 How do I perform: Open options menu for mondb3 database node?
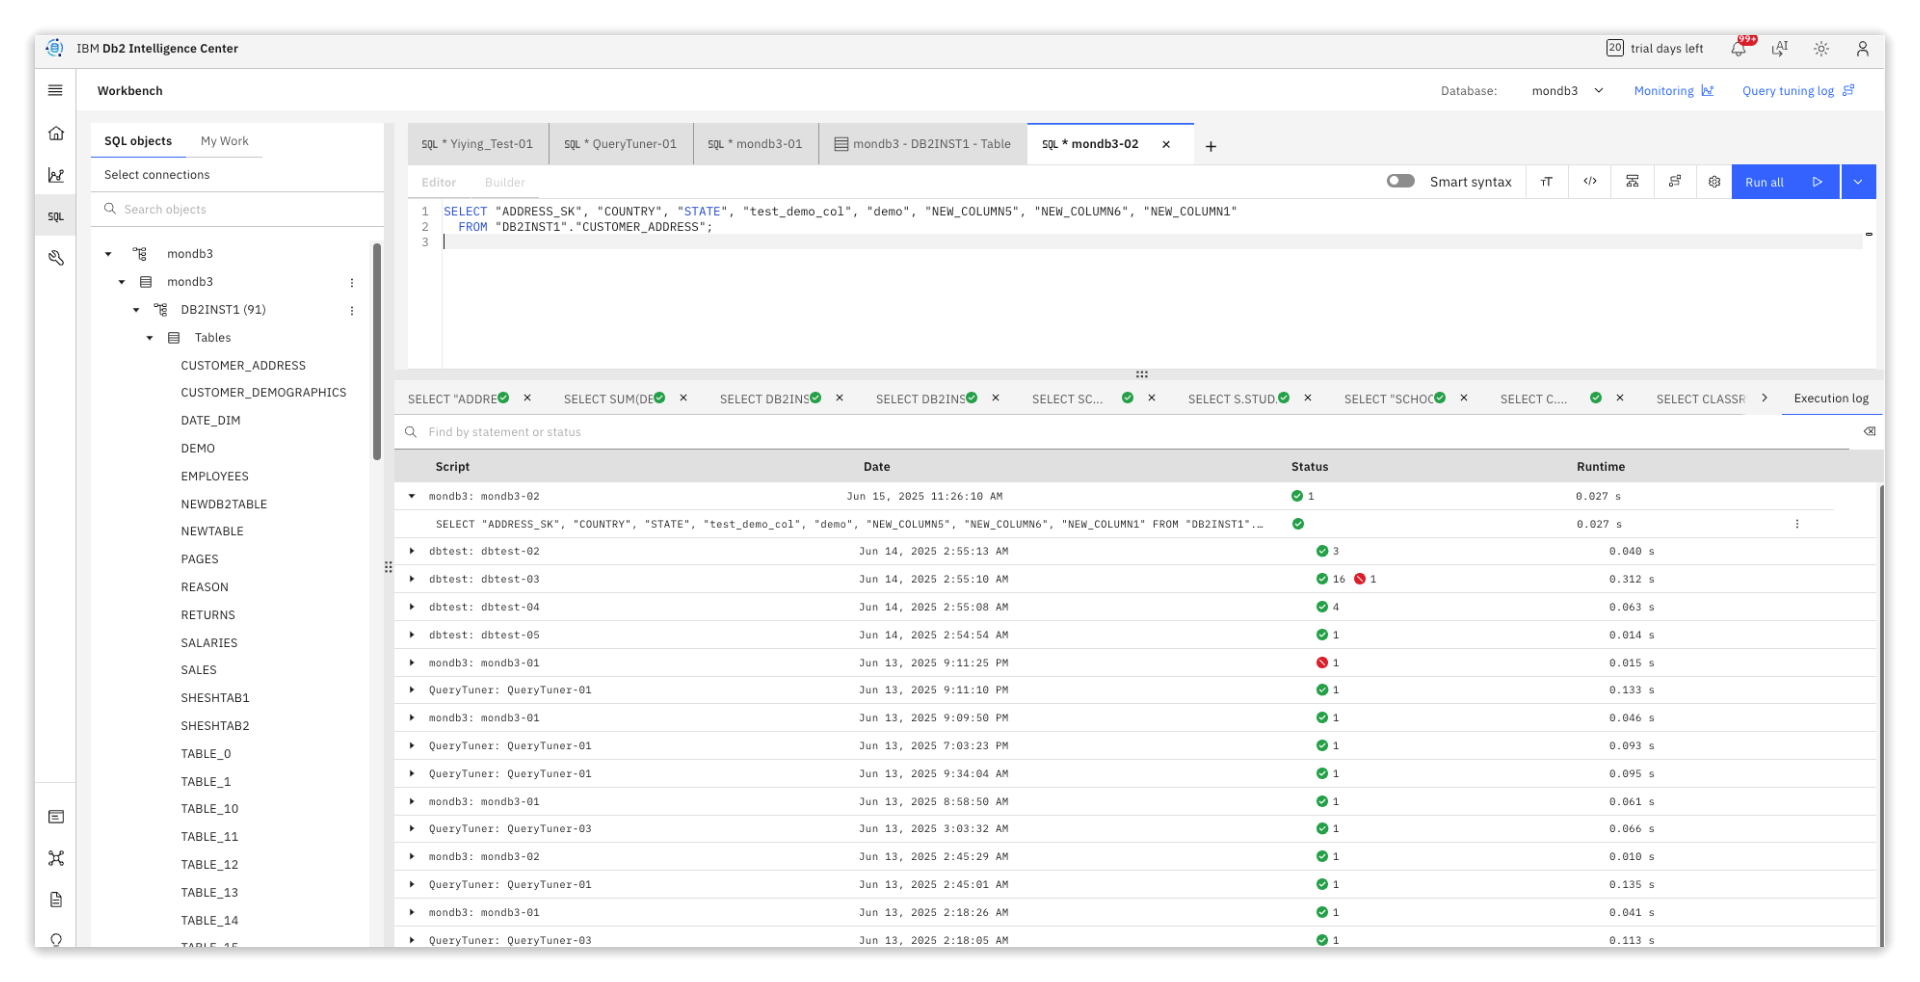pos(352,283)
